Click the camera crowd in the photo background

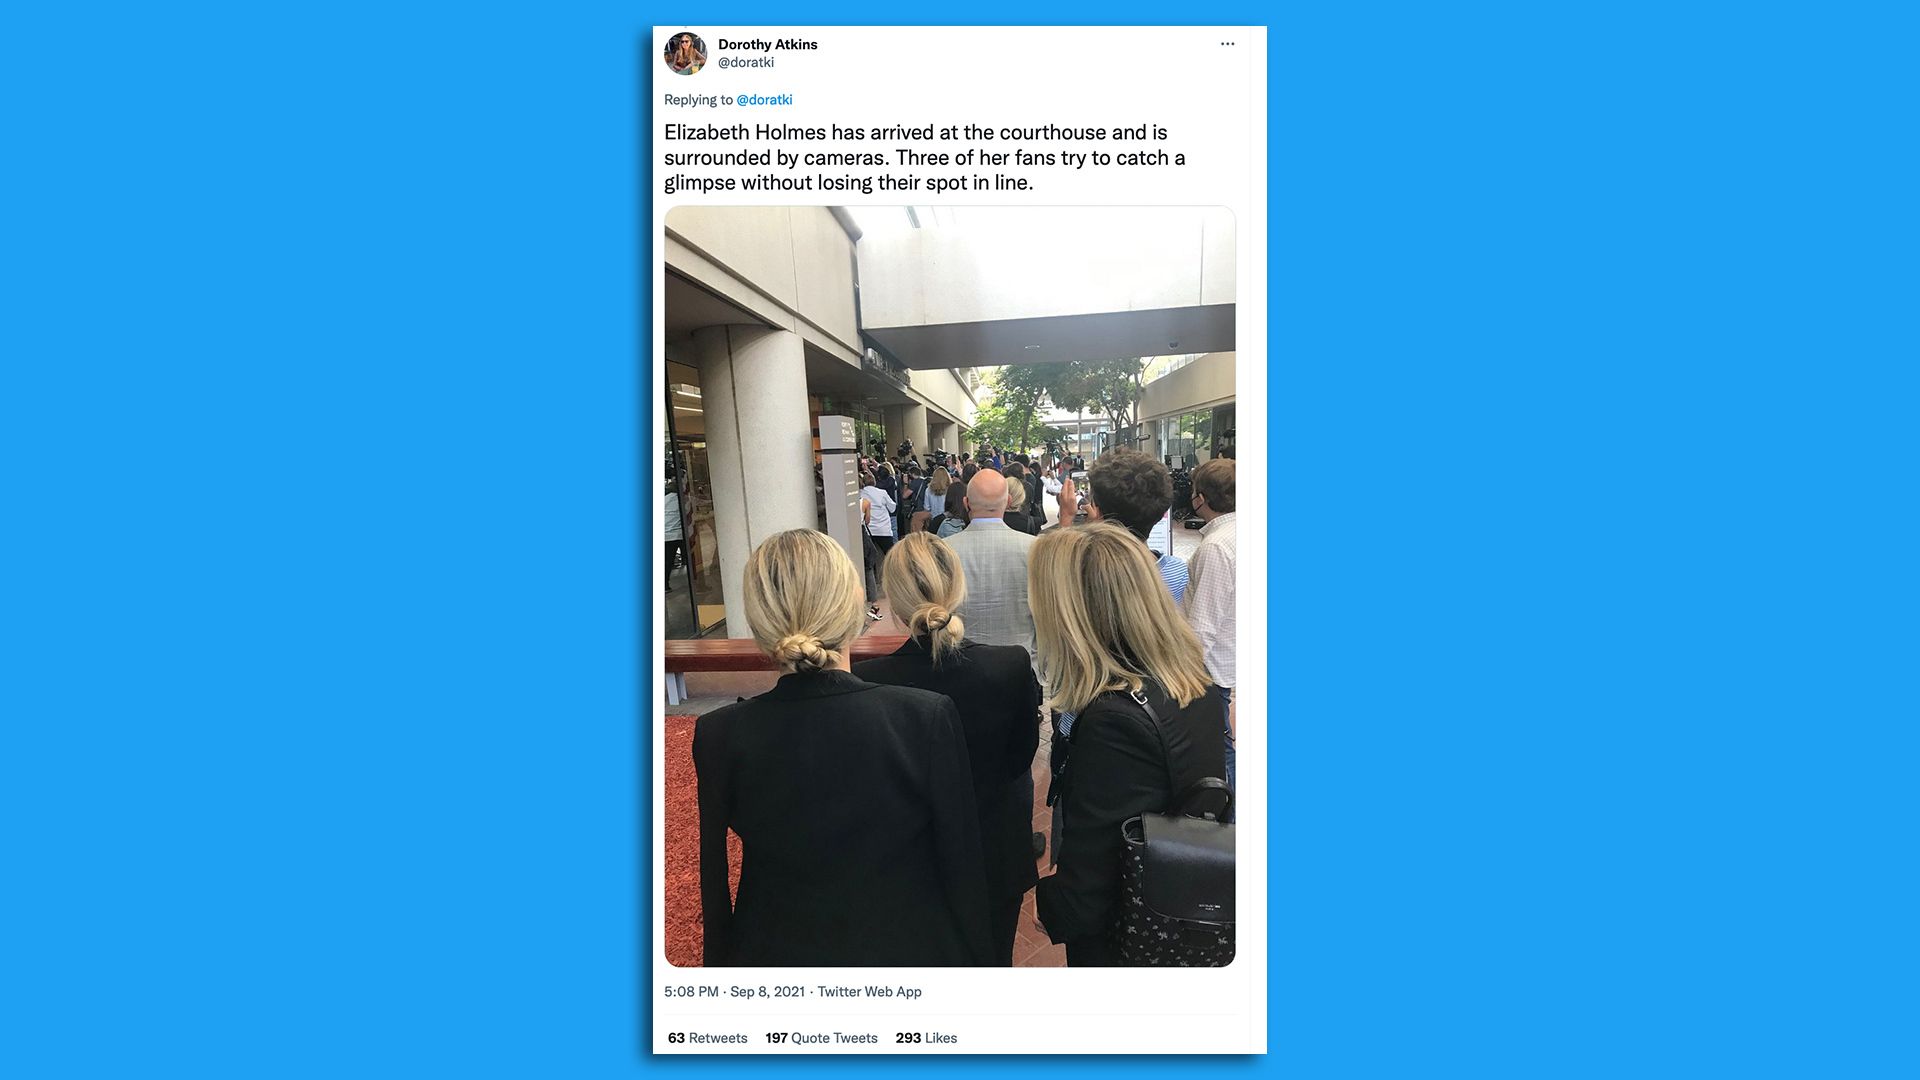pos(960,470)
